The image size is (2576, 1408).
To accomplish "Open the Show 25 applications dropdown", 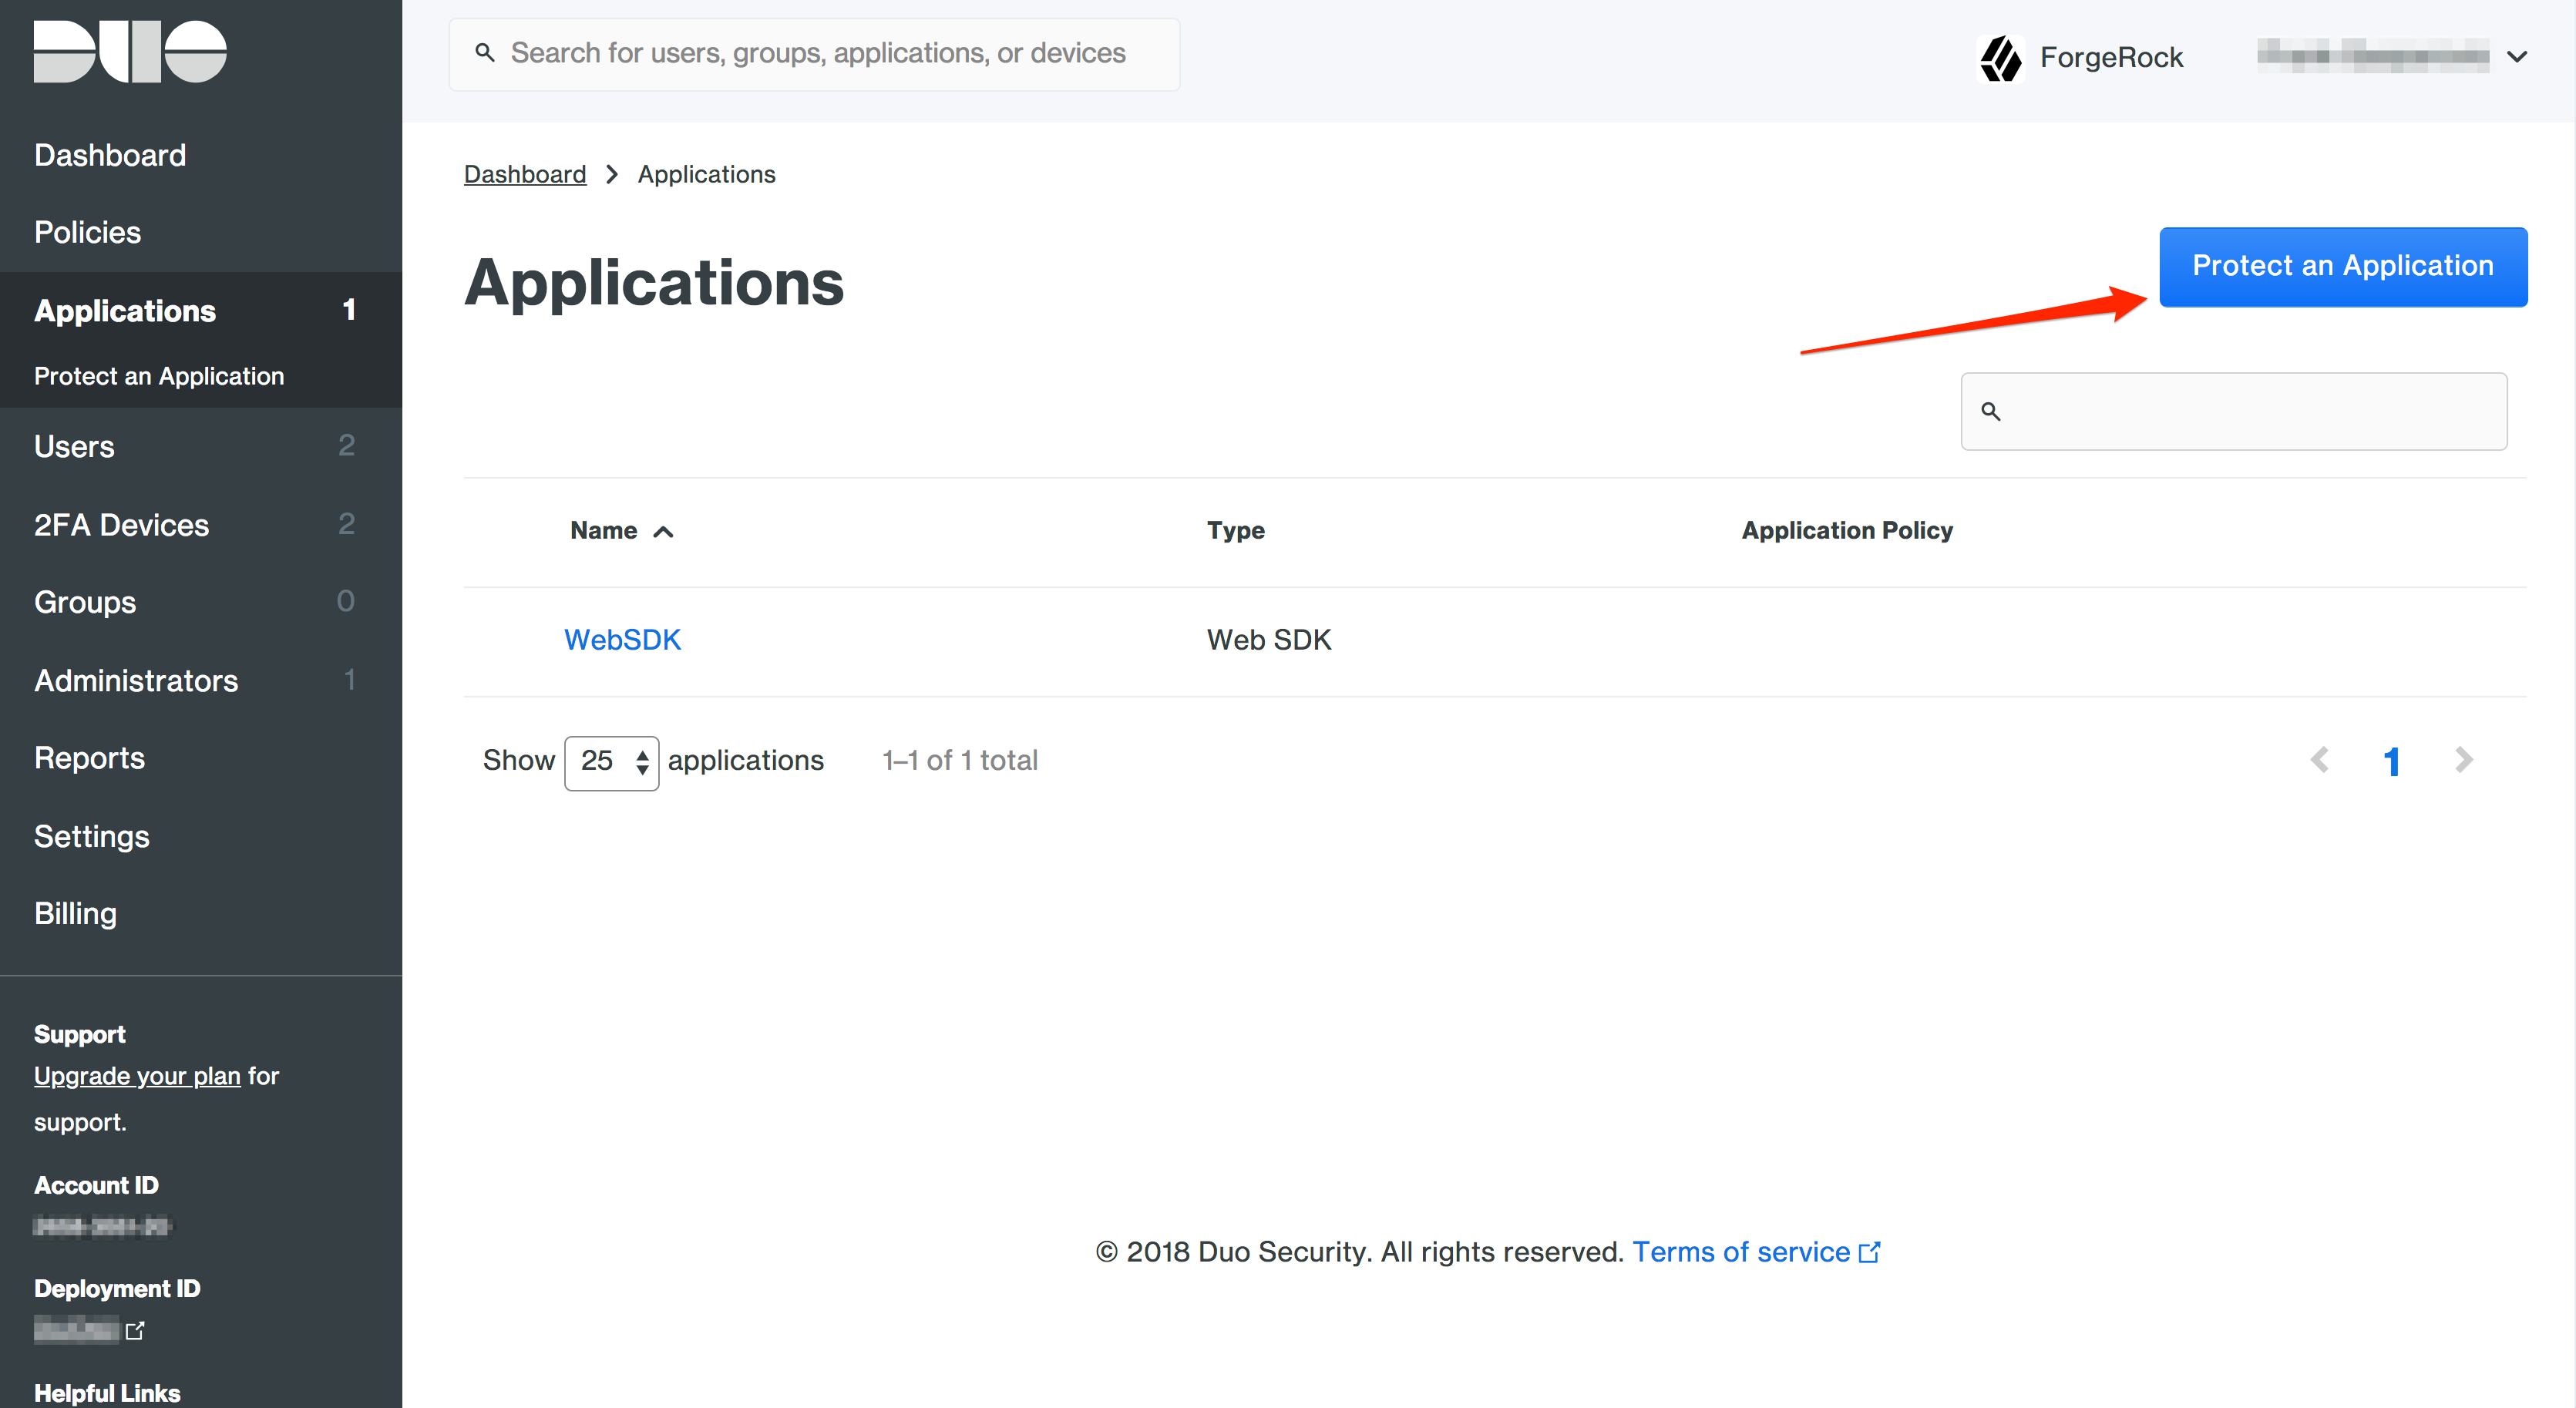I will coord(611,763).
